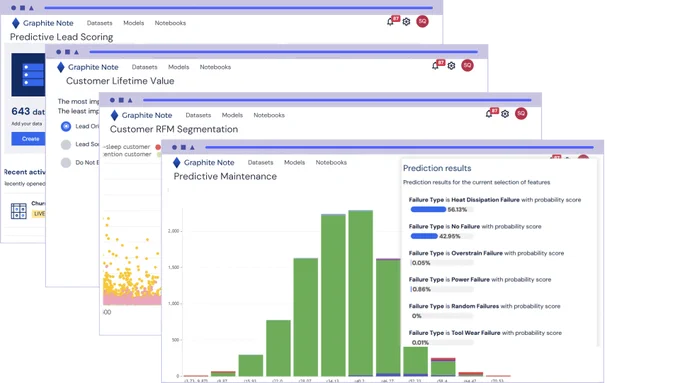Open Models in Customer Lifetime Value window
The height and width of the screenshot is (383, 680).
click(x=179, y=67)
